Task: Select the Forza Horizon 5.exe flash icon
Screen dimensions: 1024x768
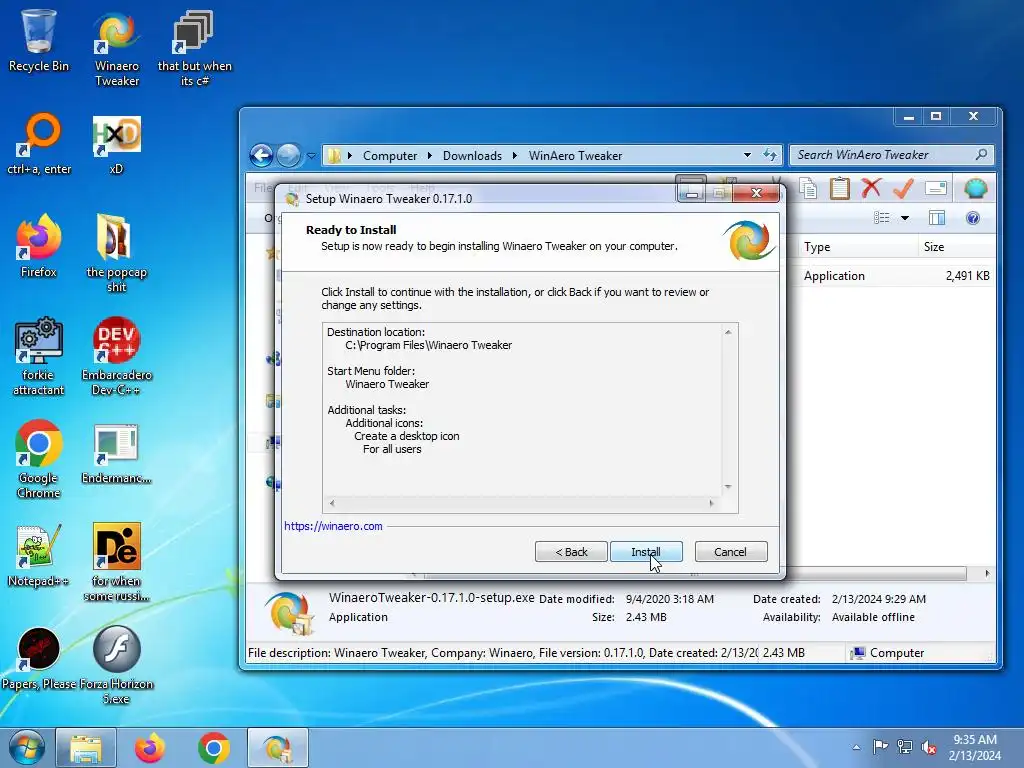Action: coord(116,665)
